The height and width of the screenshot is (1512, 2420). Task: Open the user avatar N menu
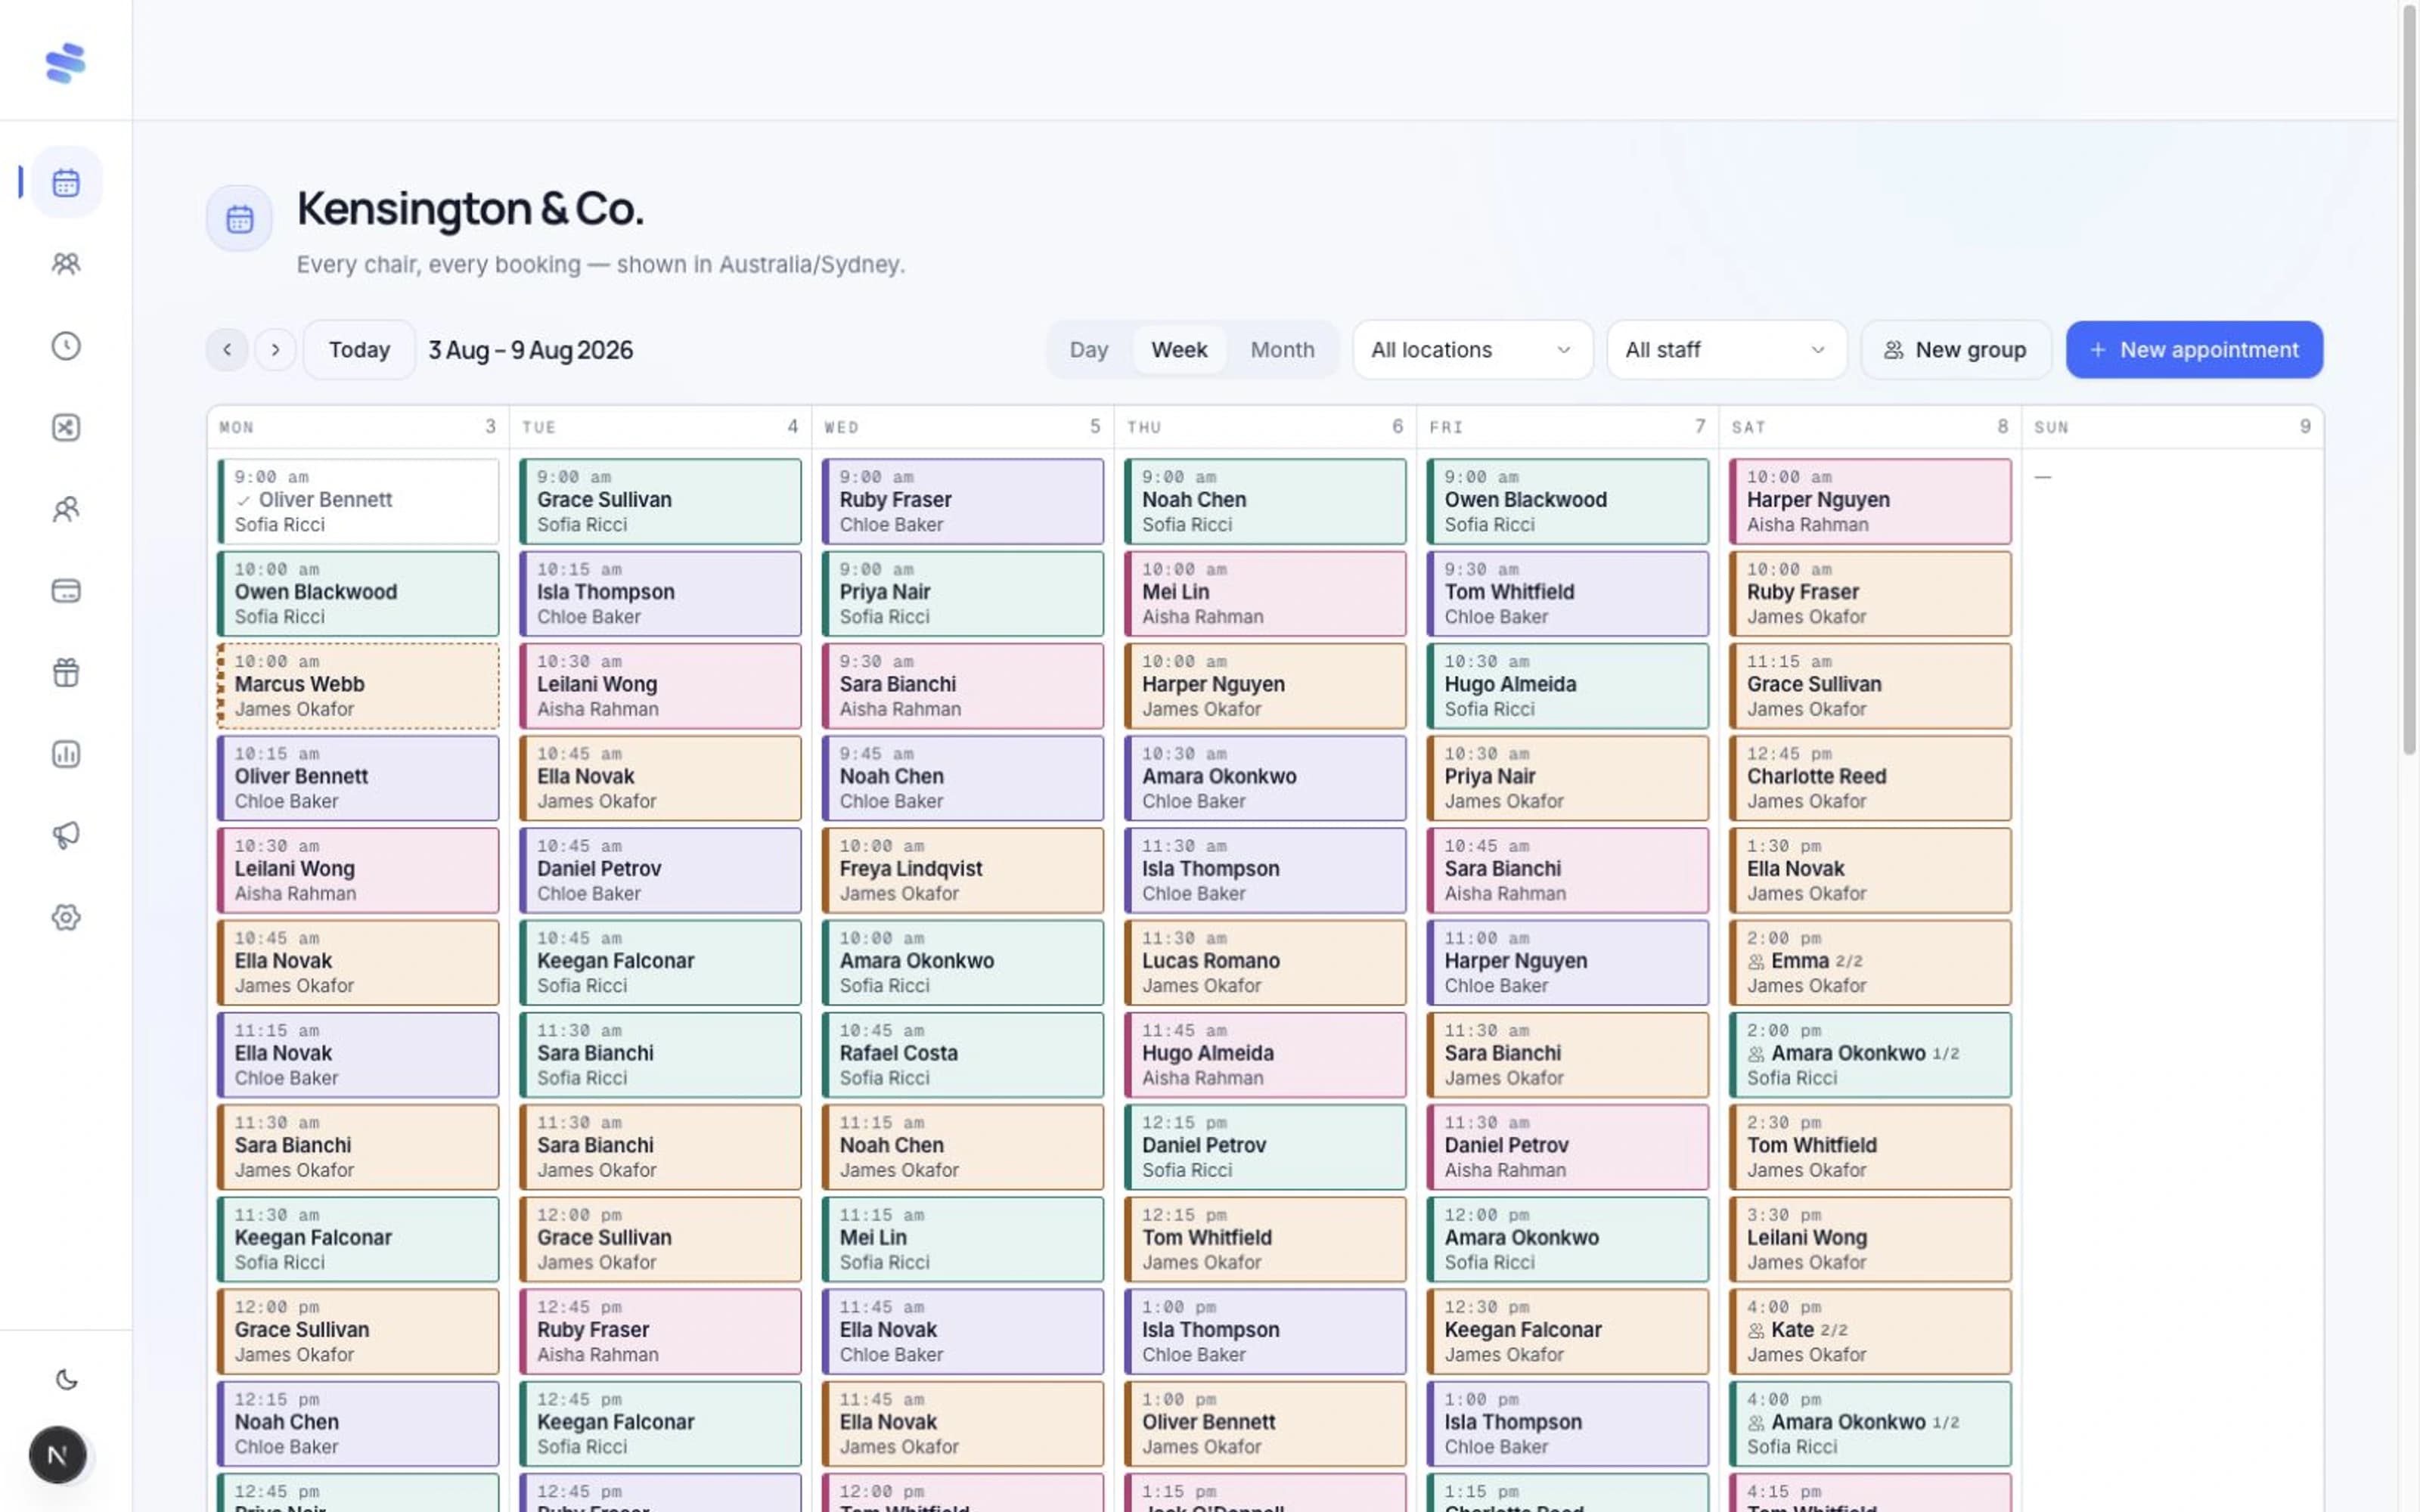click(57, 1455)
